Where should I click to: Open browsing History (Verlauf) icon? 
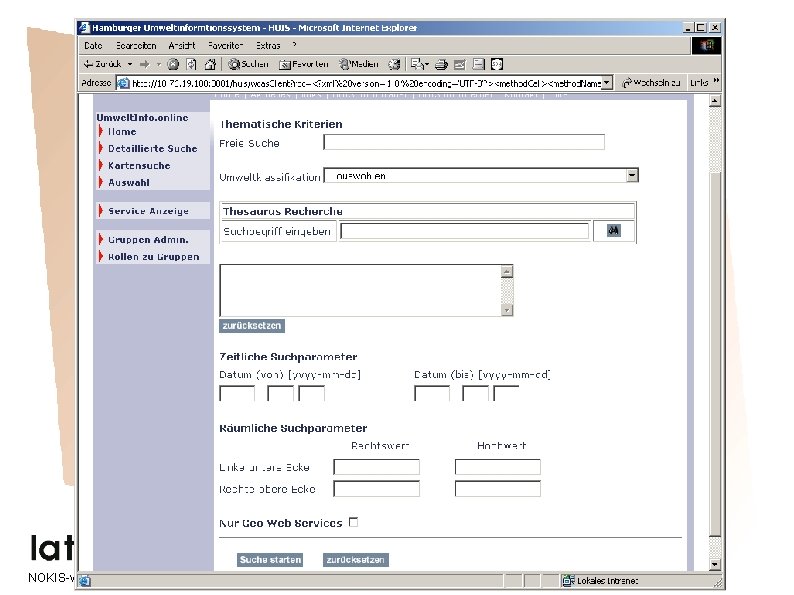[394, 64]
